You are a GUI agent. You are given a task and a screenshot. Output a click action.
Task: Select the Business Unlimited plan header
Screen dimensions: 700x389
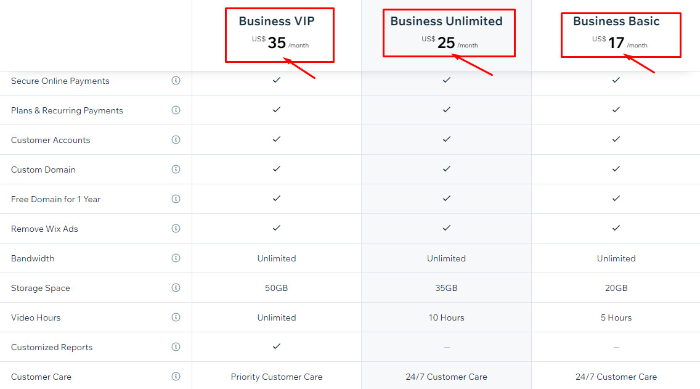click(446, 21)
